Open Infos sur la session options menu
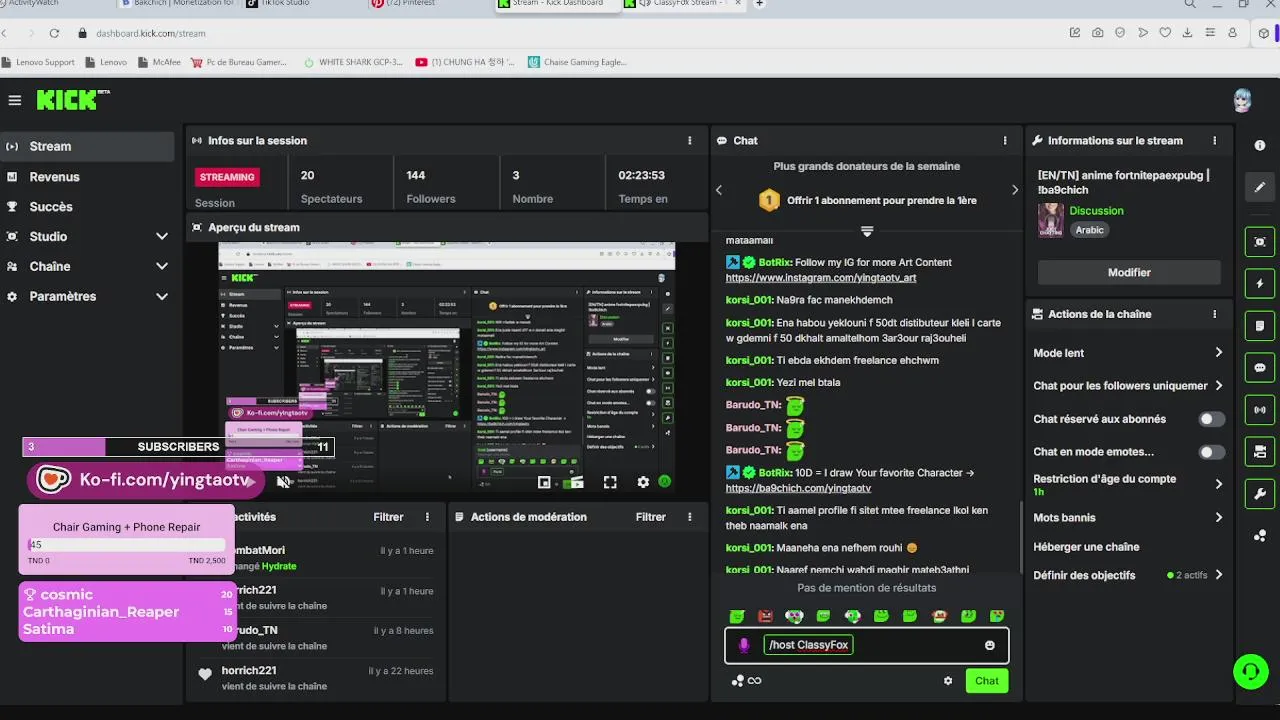The width and height of the screenshot is (1280, 720). coord(689,141)
